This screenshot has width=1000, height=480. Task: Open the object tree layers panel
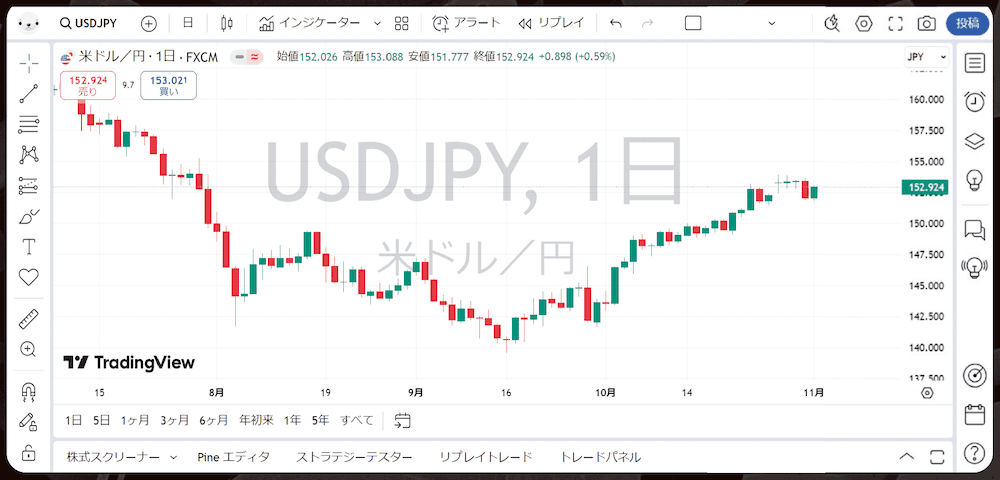(x=974, y=141)
